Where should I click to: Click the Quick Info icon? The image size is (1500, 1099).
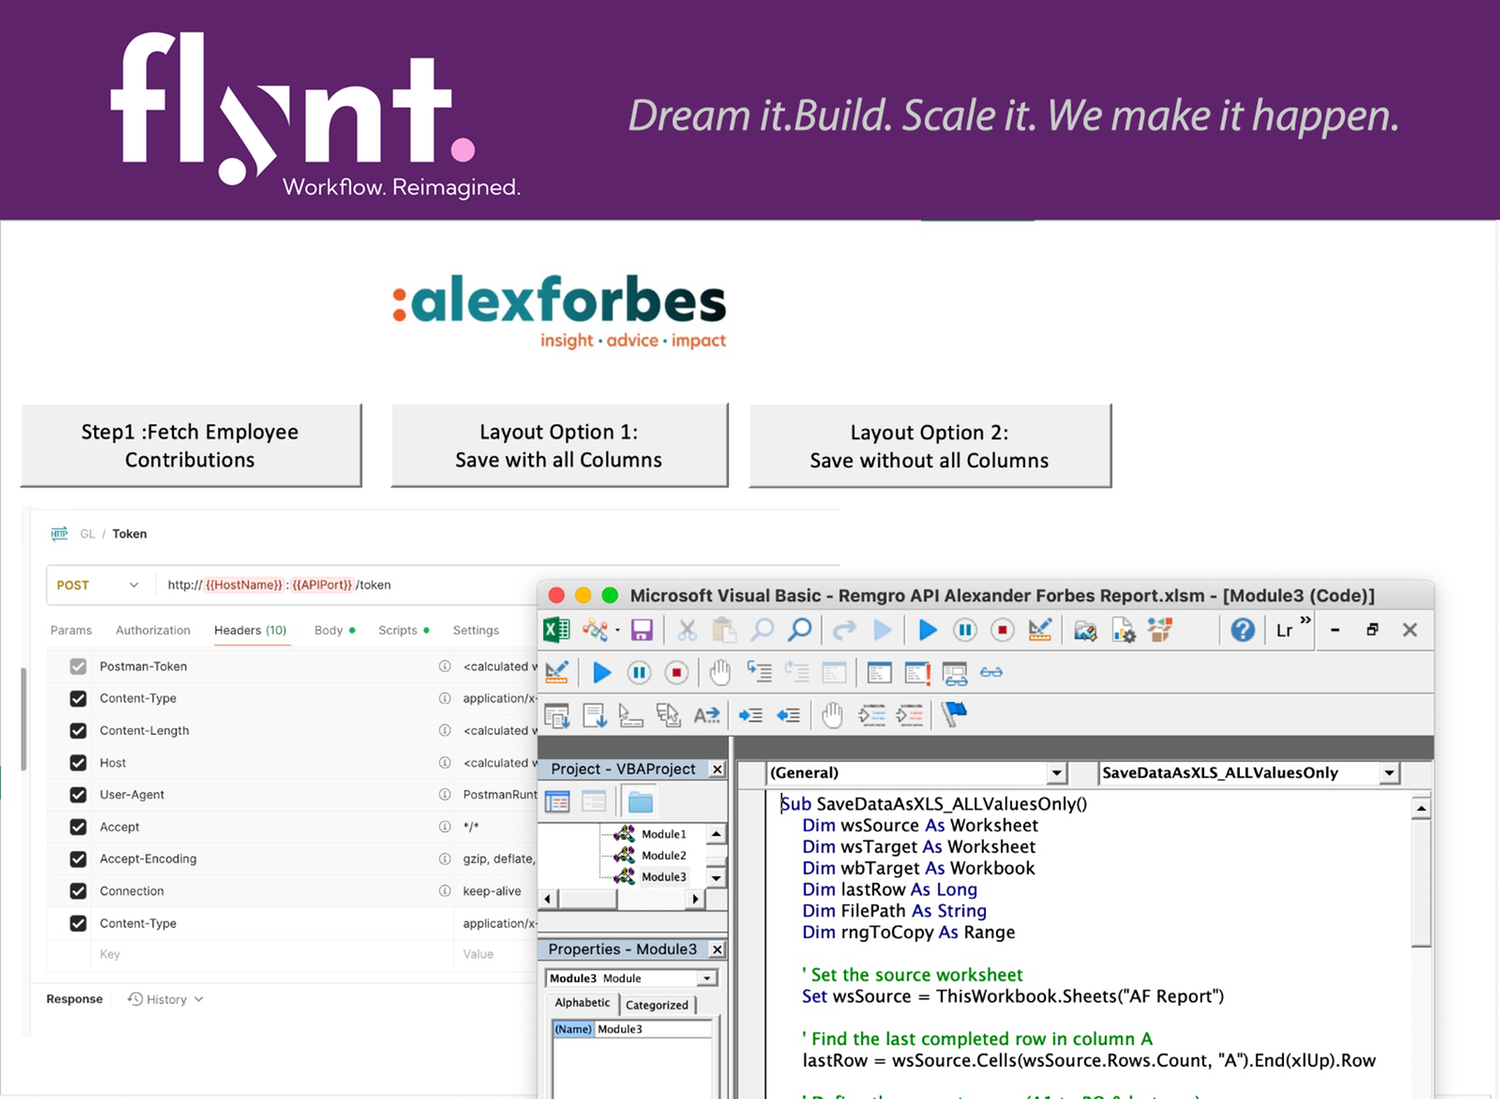click(630, 715)
